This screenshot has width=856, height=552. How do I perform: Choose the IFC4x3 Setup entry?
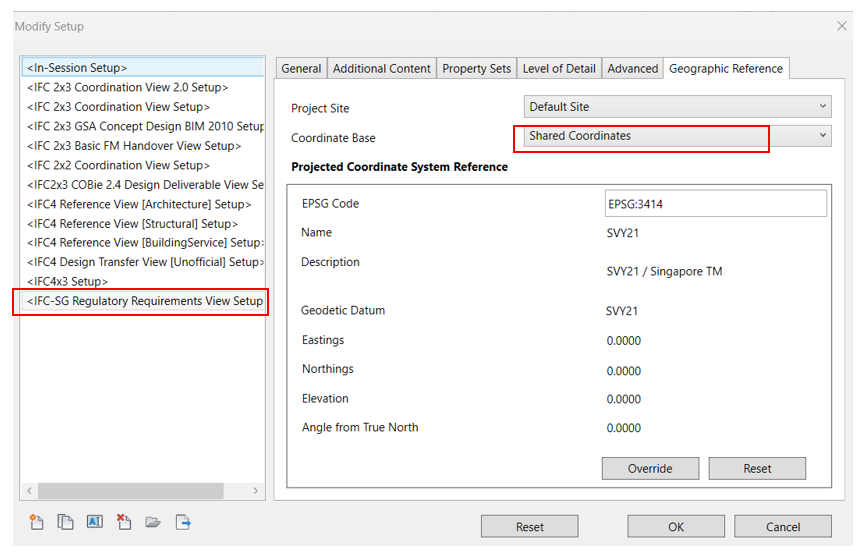click(x=68, y=282)
